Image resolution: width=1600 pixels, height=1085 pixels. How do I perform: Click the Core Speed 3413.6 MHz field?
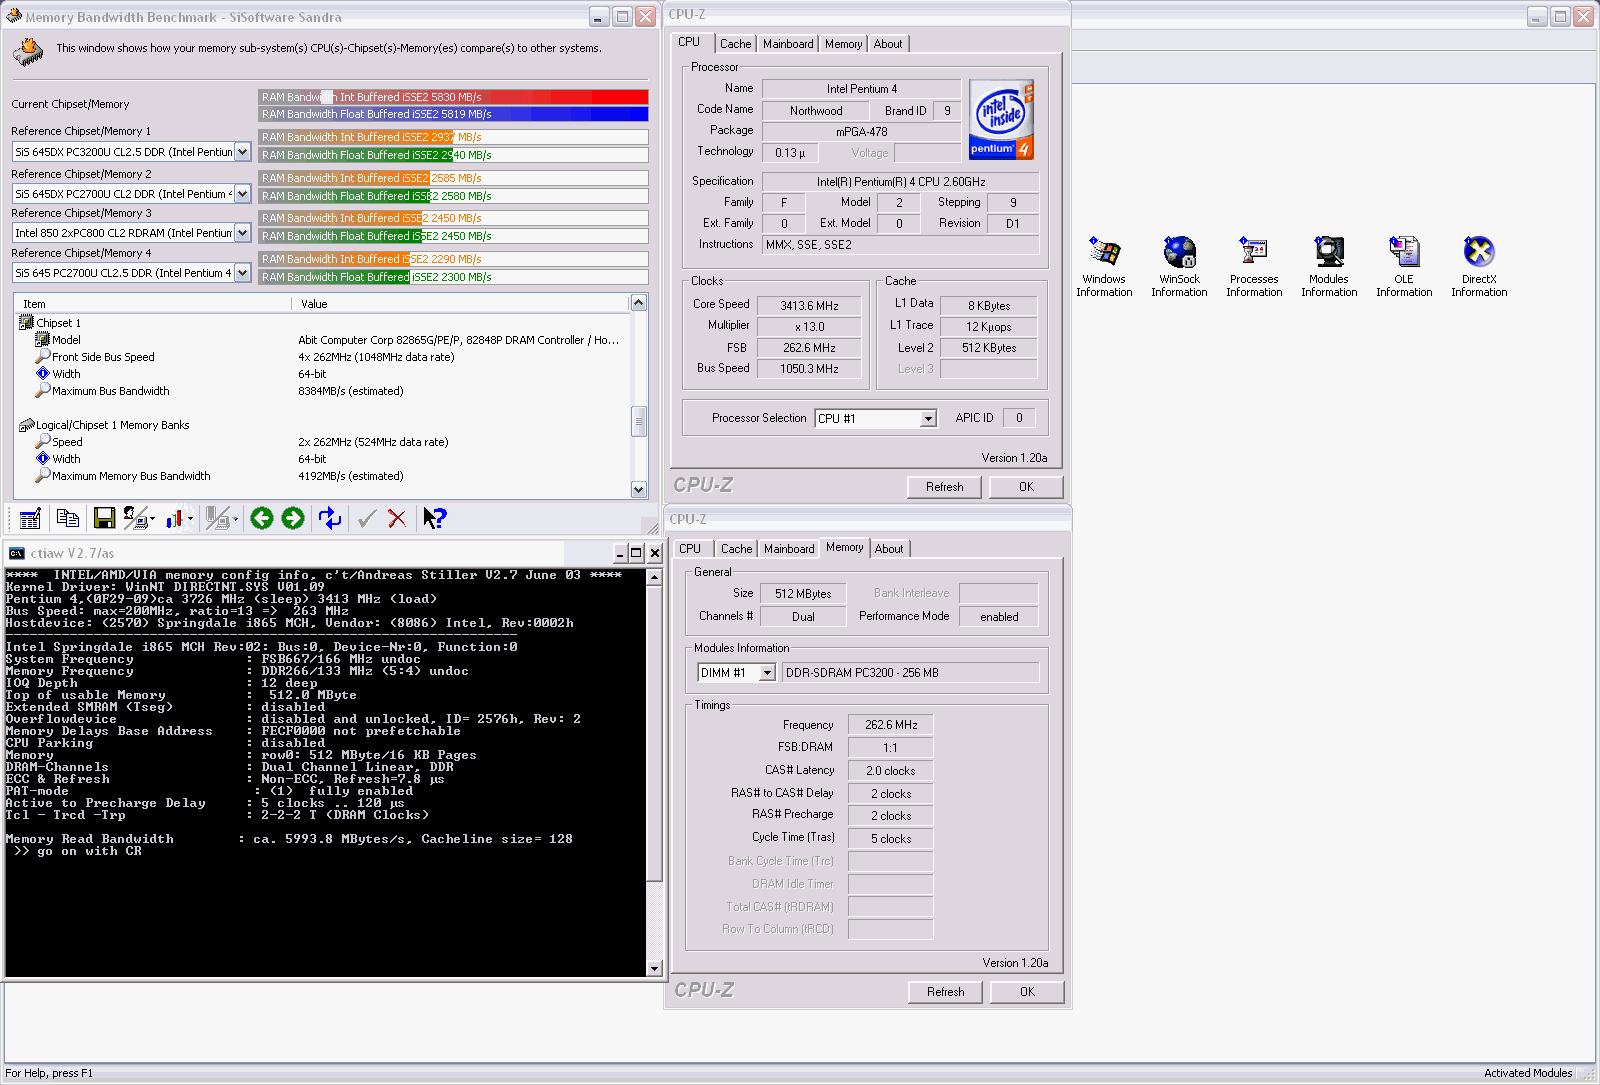(x=809, y=306)
